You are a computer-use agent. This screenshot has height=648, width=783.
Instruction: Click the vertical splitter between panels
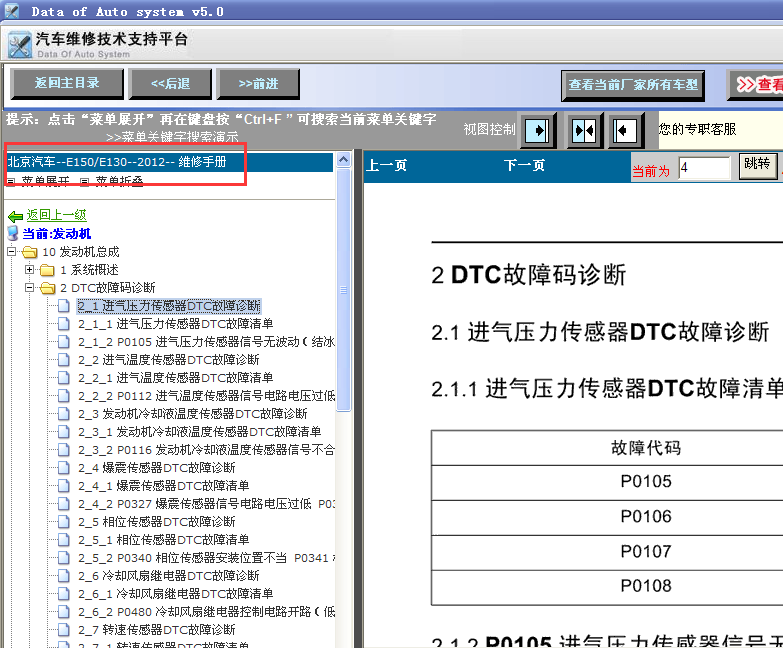(358, 398)
